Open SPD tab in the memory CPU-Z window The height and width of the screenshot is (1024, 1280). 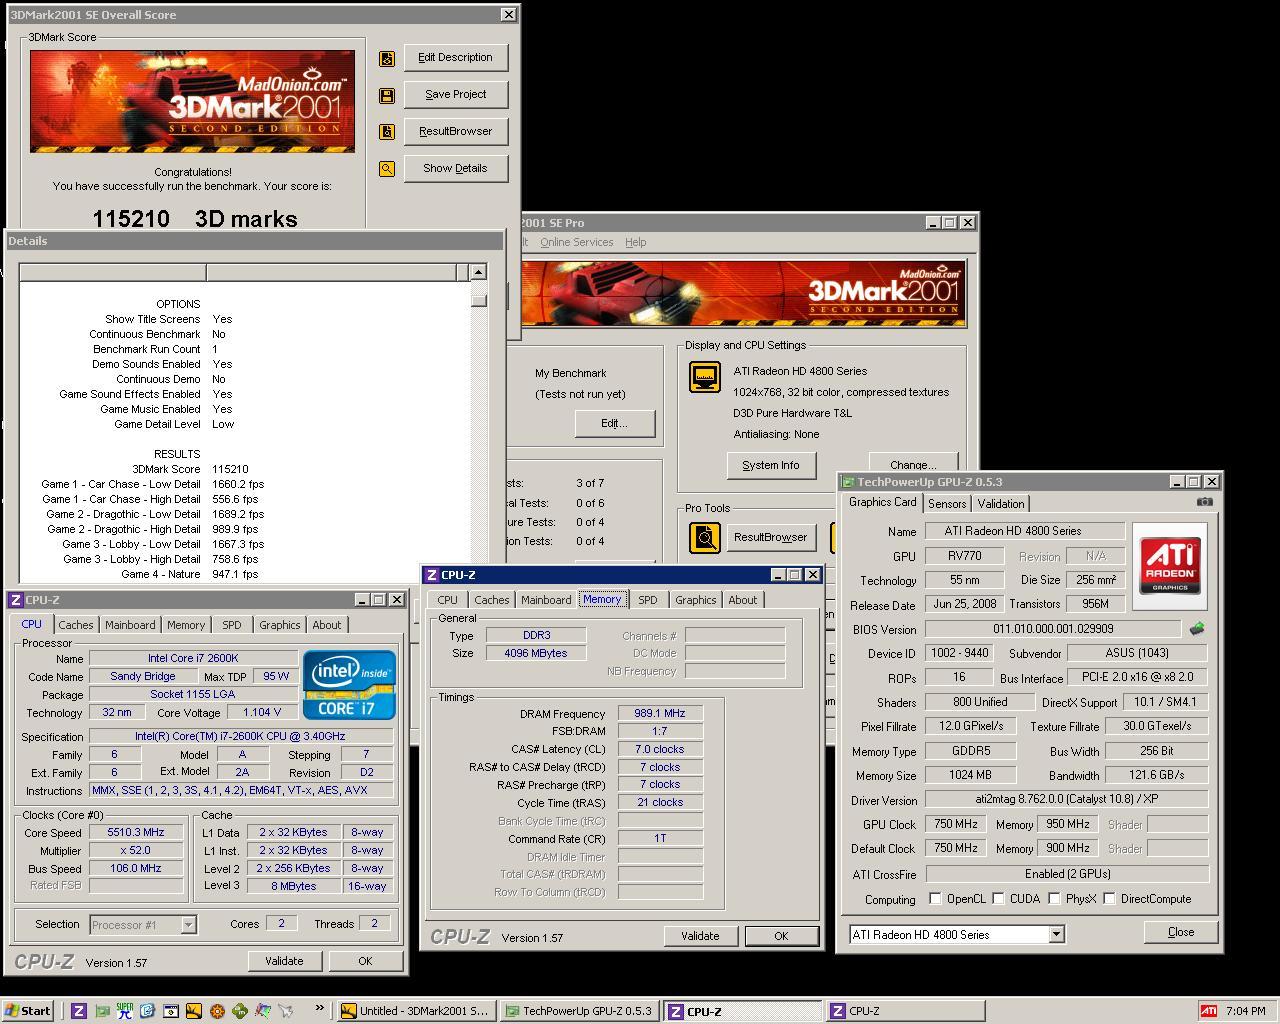648,600
